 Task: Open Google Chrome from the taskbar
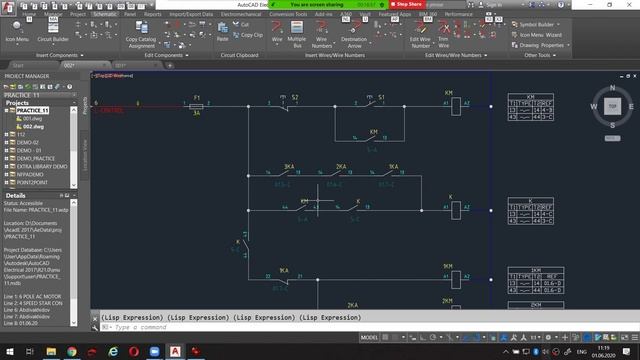[72, 351]
